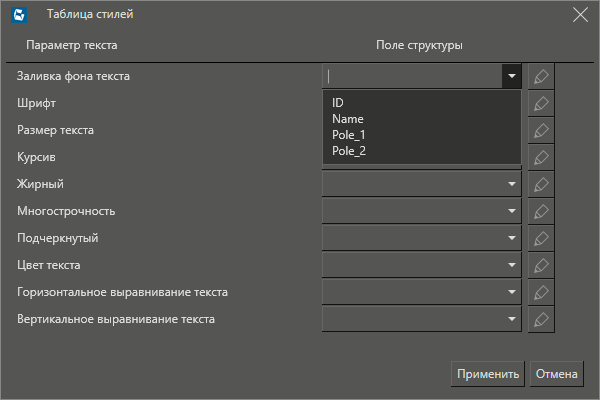Choose Name in the dropdown list
600x400 pixels.
click(422, 119)
